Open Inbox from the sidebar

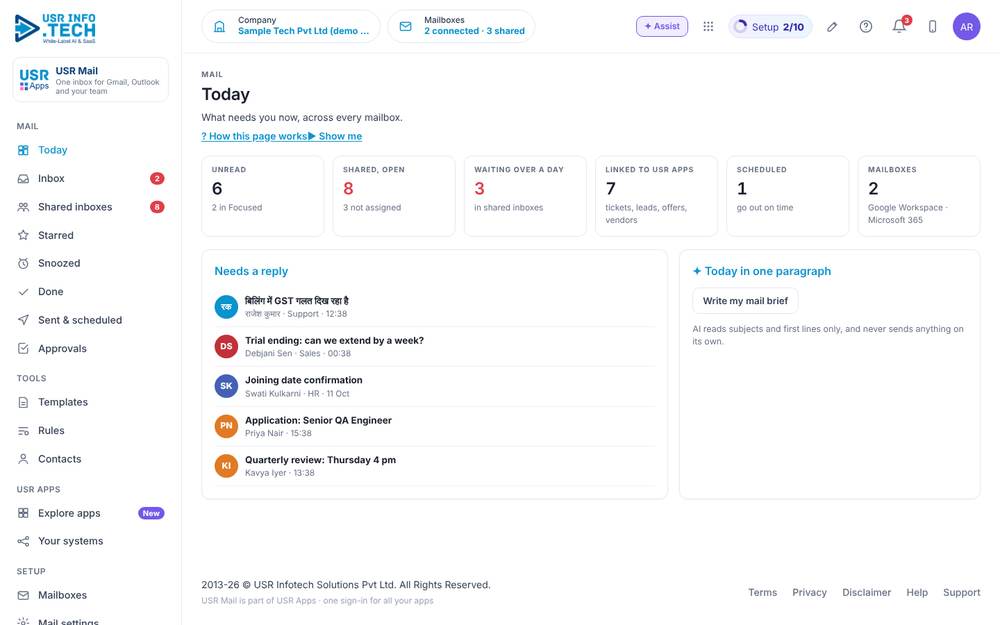[91, 179]
